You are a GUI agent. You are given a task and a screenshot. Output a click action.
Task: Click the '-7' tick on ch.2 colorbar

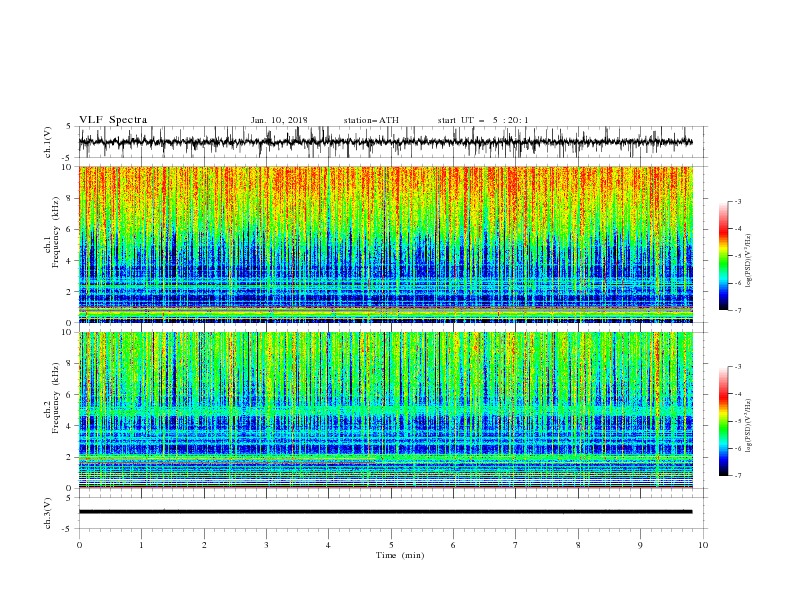[x=737, y=476]
